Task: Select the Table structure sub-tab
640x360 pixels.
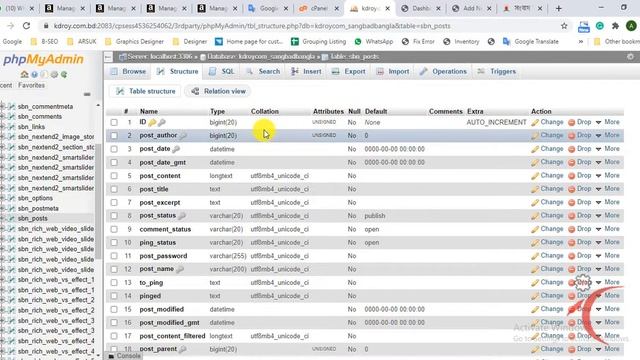Action: 146,91
